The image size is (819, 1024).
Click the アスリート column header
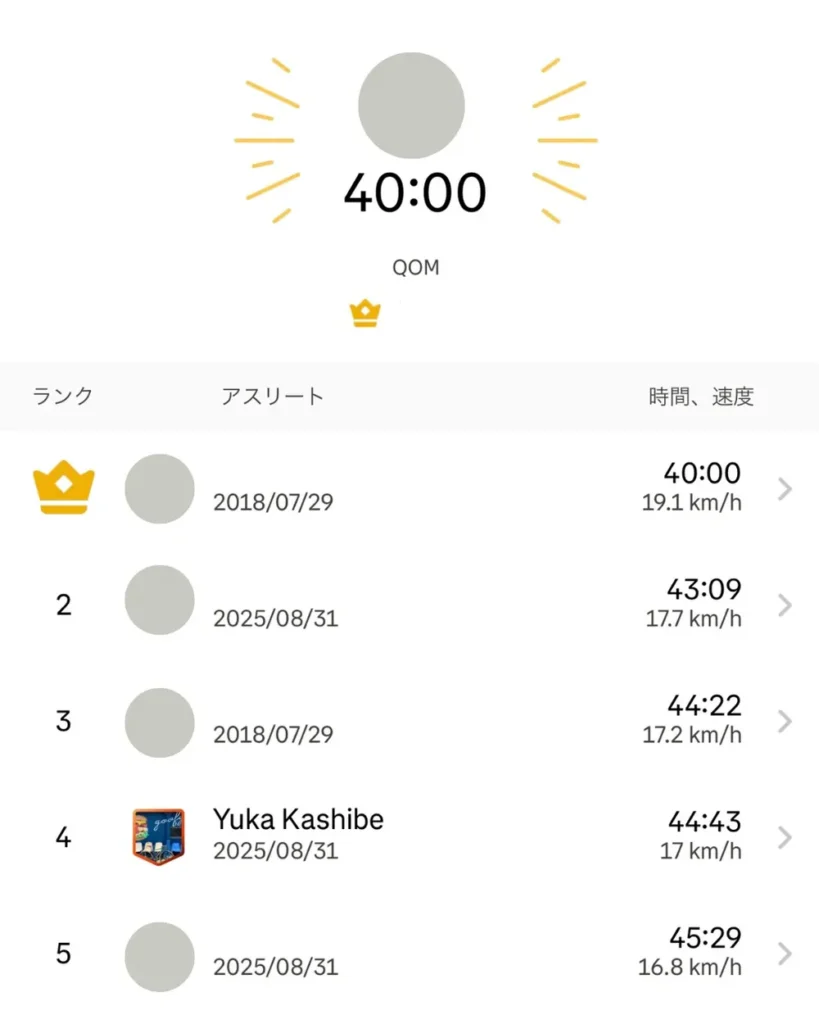(x=273, y=396)
